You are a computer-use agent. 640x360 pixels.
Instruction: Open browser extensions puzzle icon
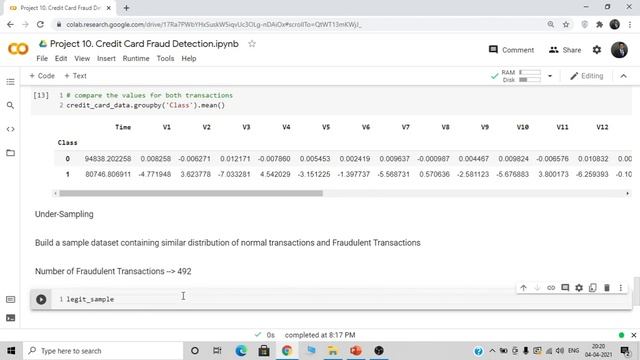[x=599, y=24]
